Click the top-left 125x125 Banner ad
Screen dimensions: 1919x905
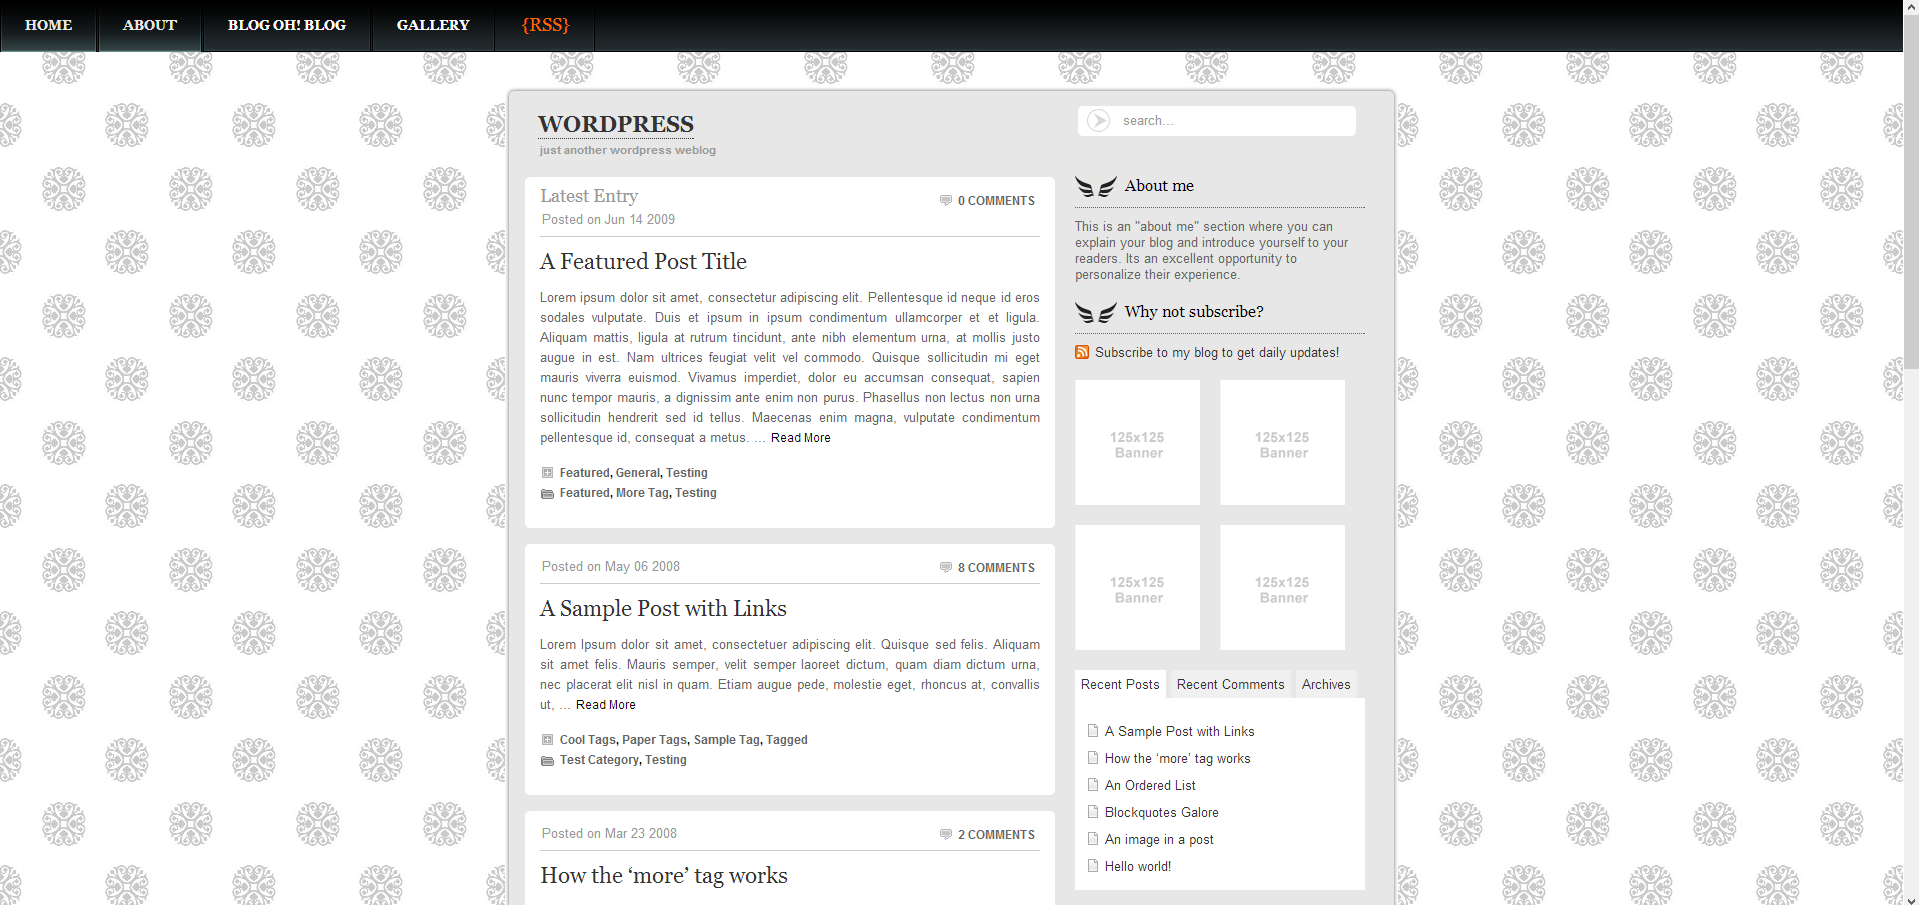pos(1137,442)
